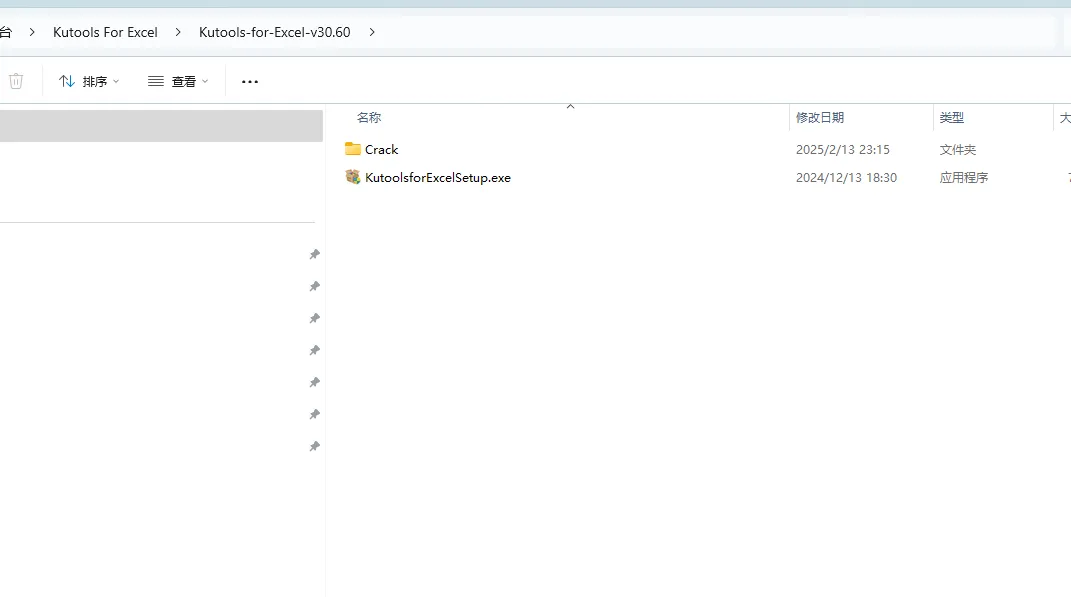Sort by Name (名称) column header
Viewport: 1071px width, 597px height.
point(369,117)
